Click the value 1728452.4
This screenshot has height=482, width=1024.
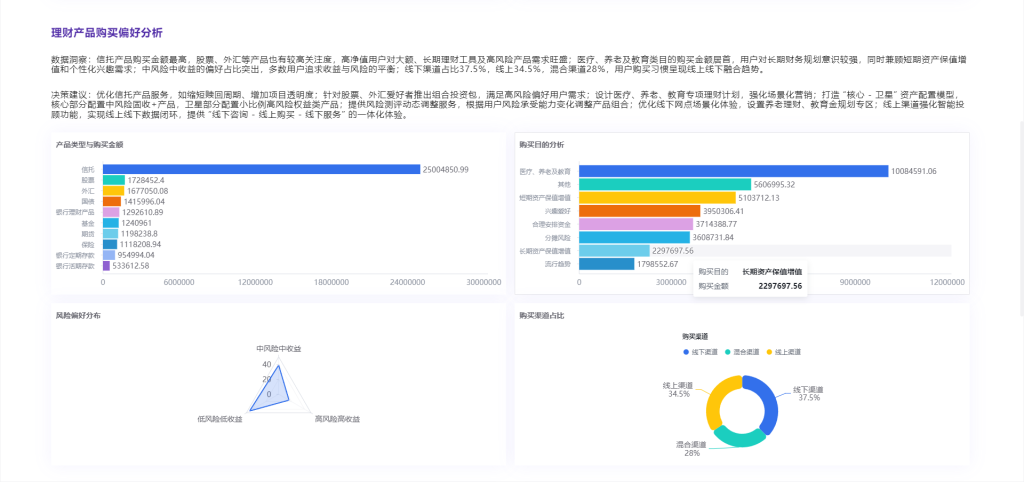(146, 180)
